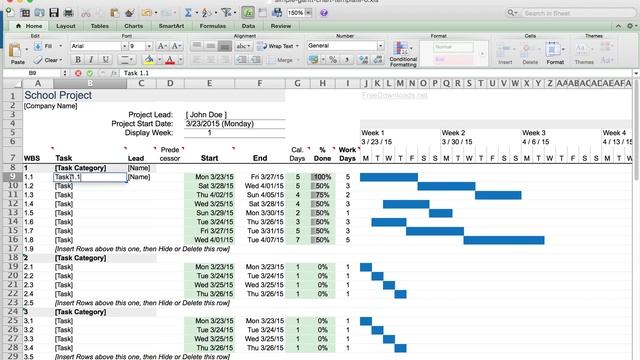Viewport: 640px width, 360px height.
Task: Switch to the Tables tab
Action: point(100,26)
